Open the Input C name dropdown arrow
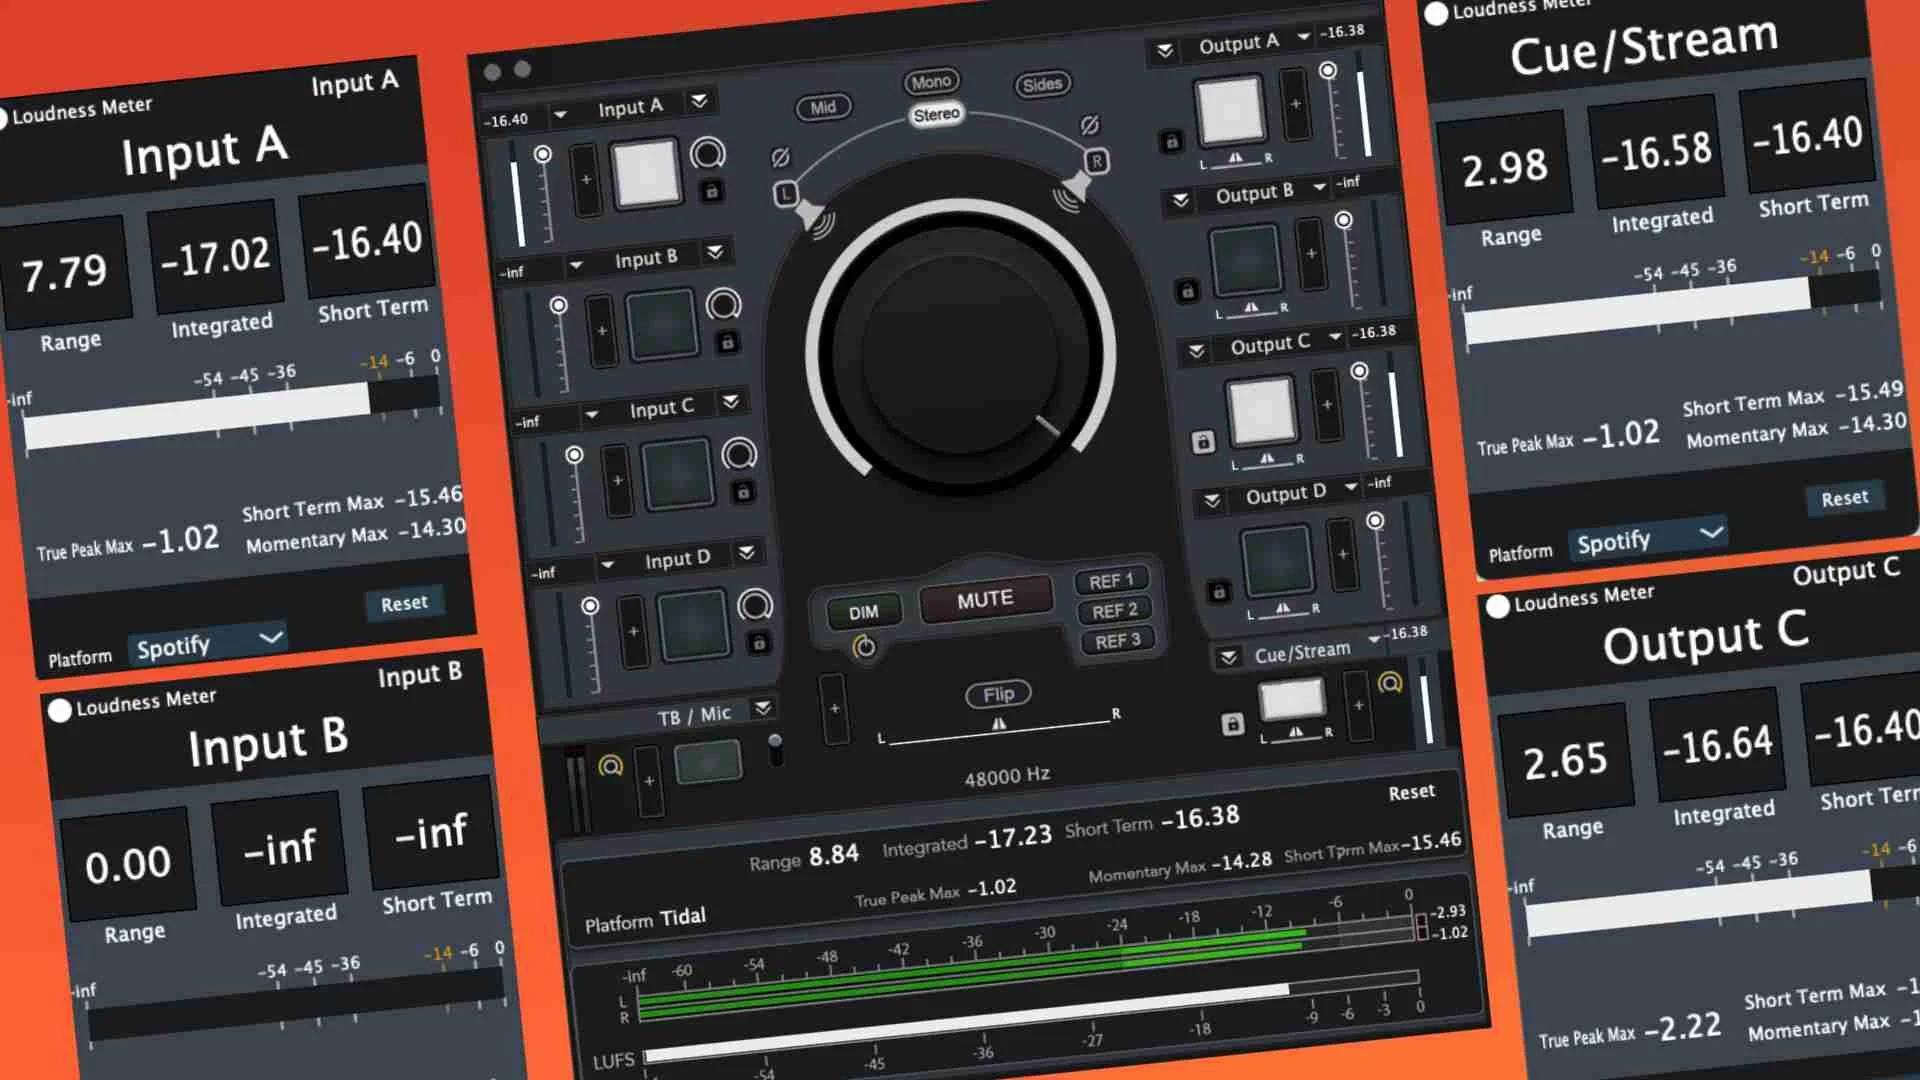Image resolution: width=1920 pixels, height=1080 pixels. click(x=591, y=414)
